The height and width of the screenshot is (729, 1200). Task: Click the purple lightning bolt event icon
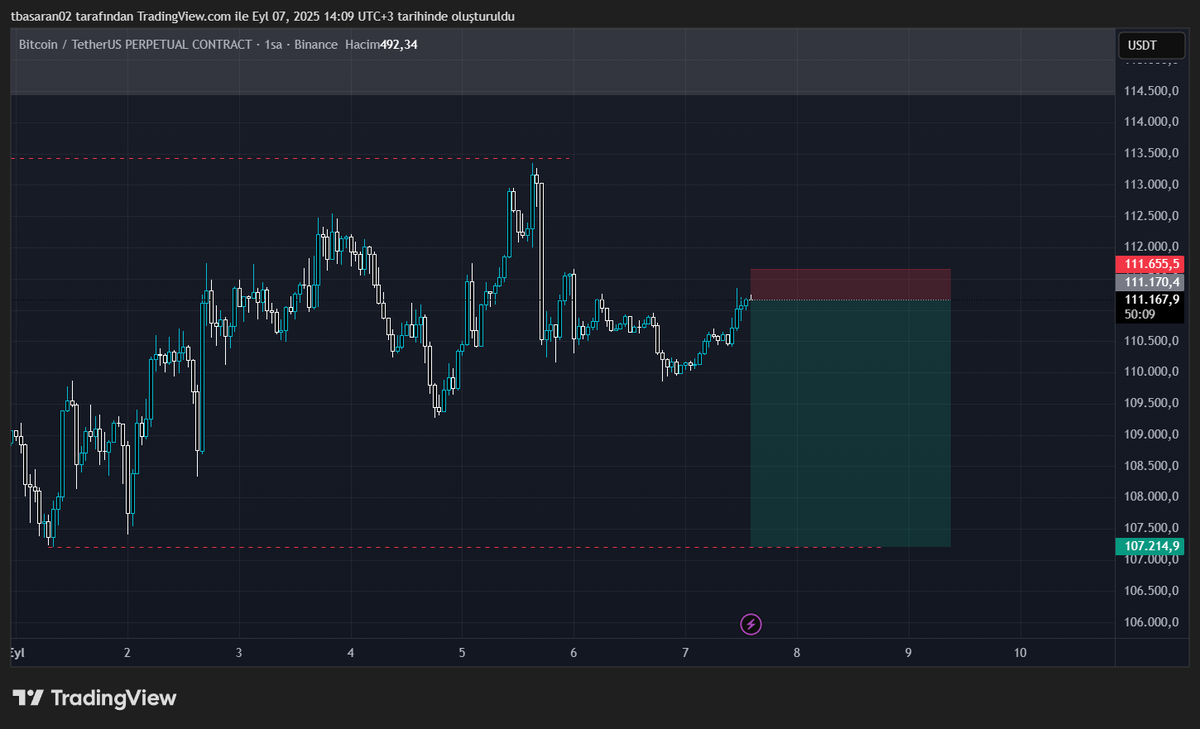coord(750,625)
